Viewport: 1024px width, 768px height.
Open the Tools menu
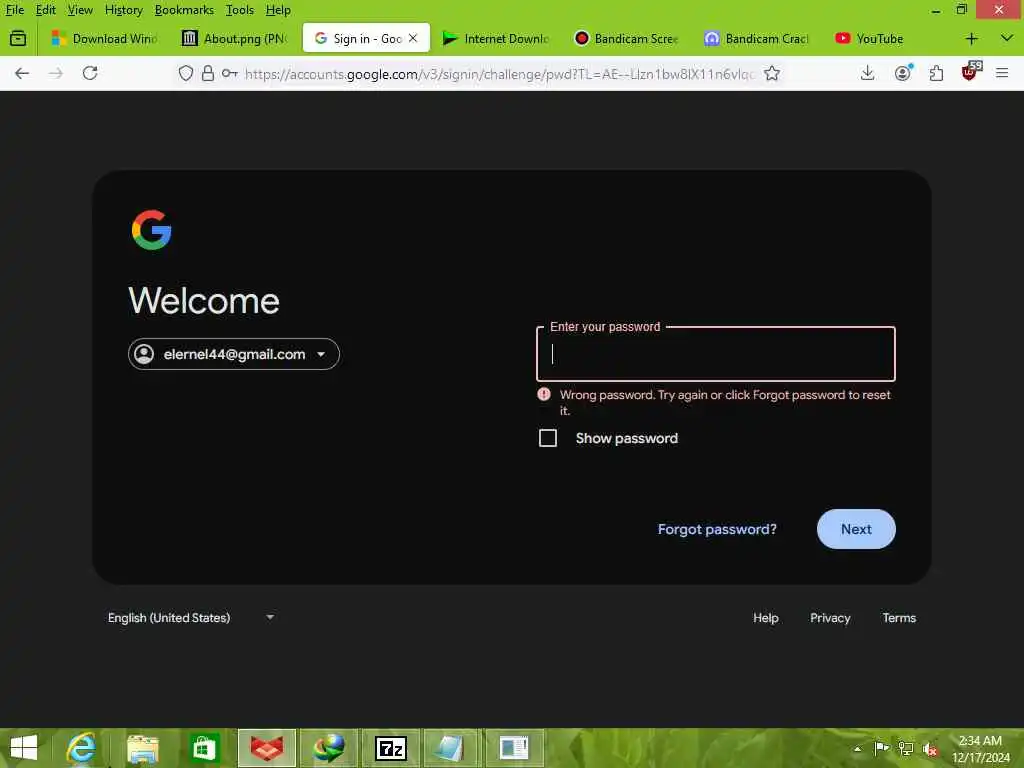point(240,10)
